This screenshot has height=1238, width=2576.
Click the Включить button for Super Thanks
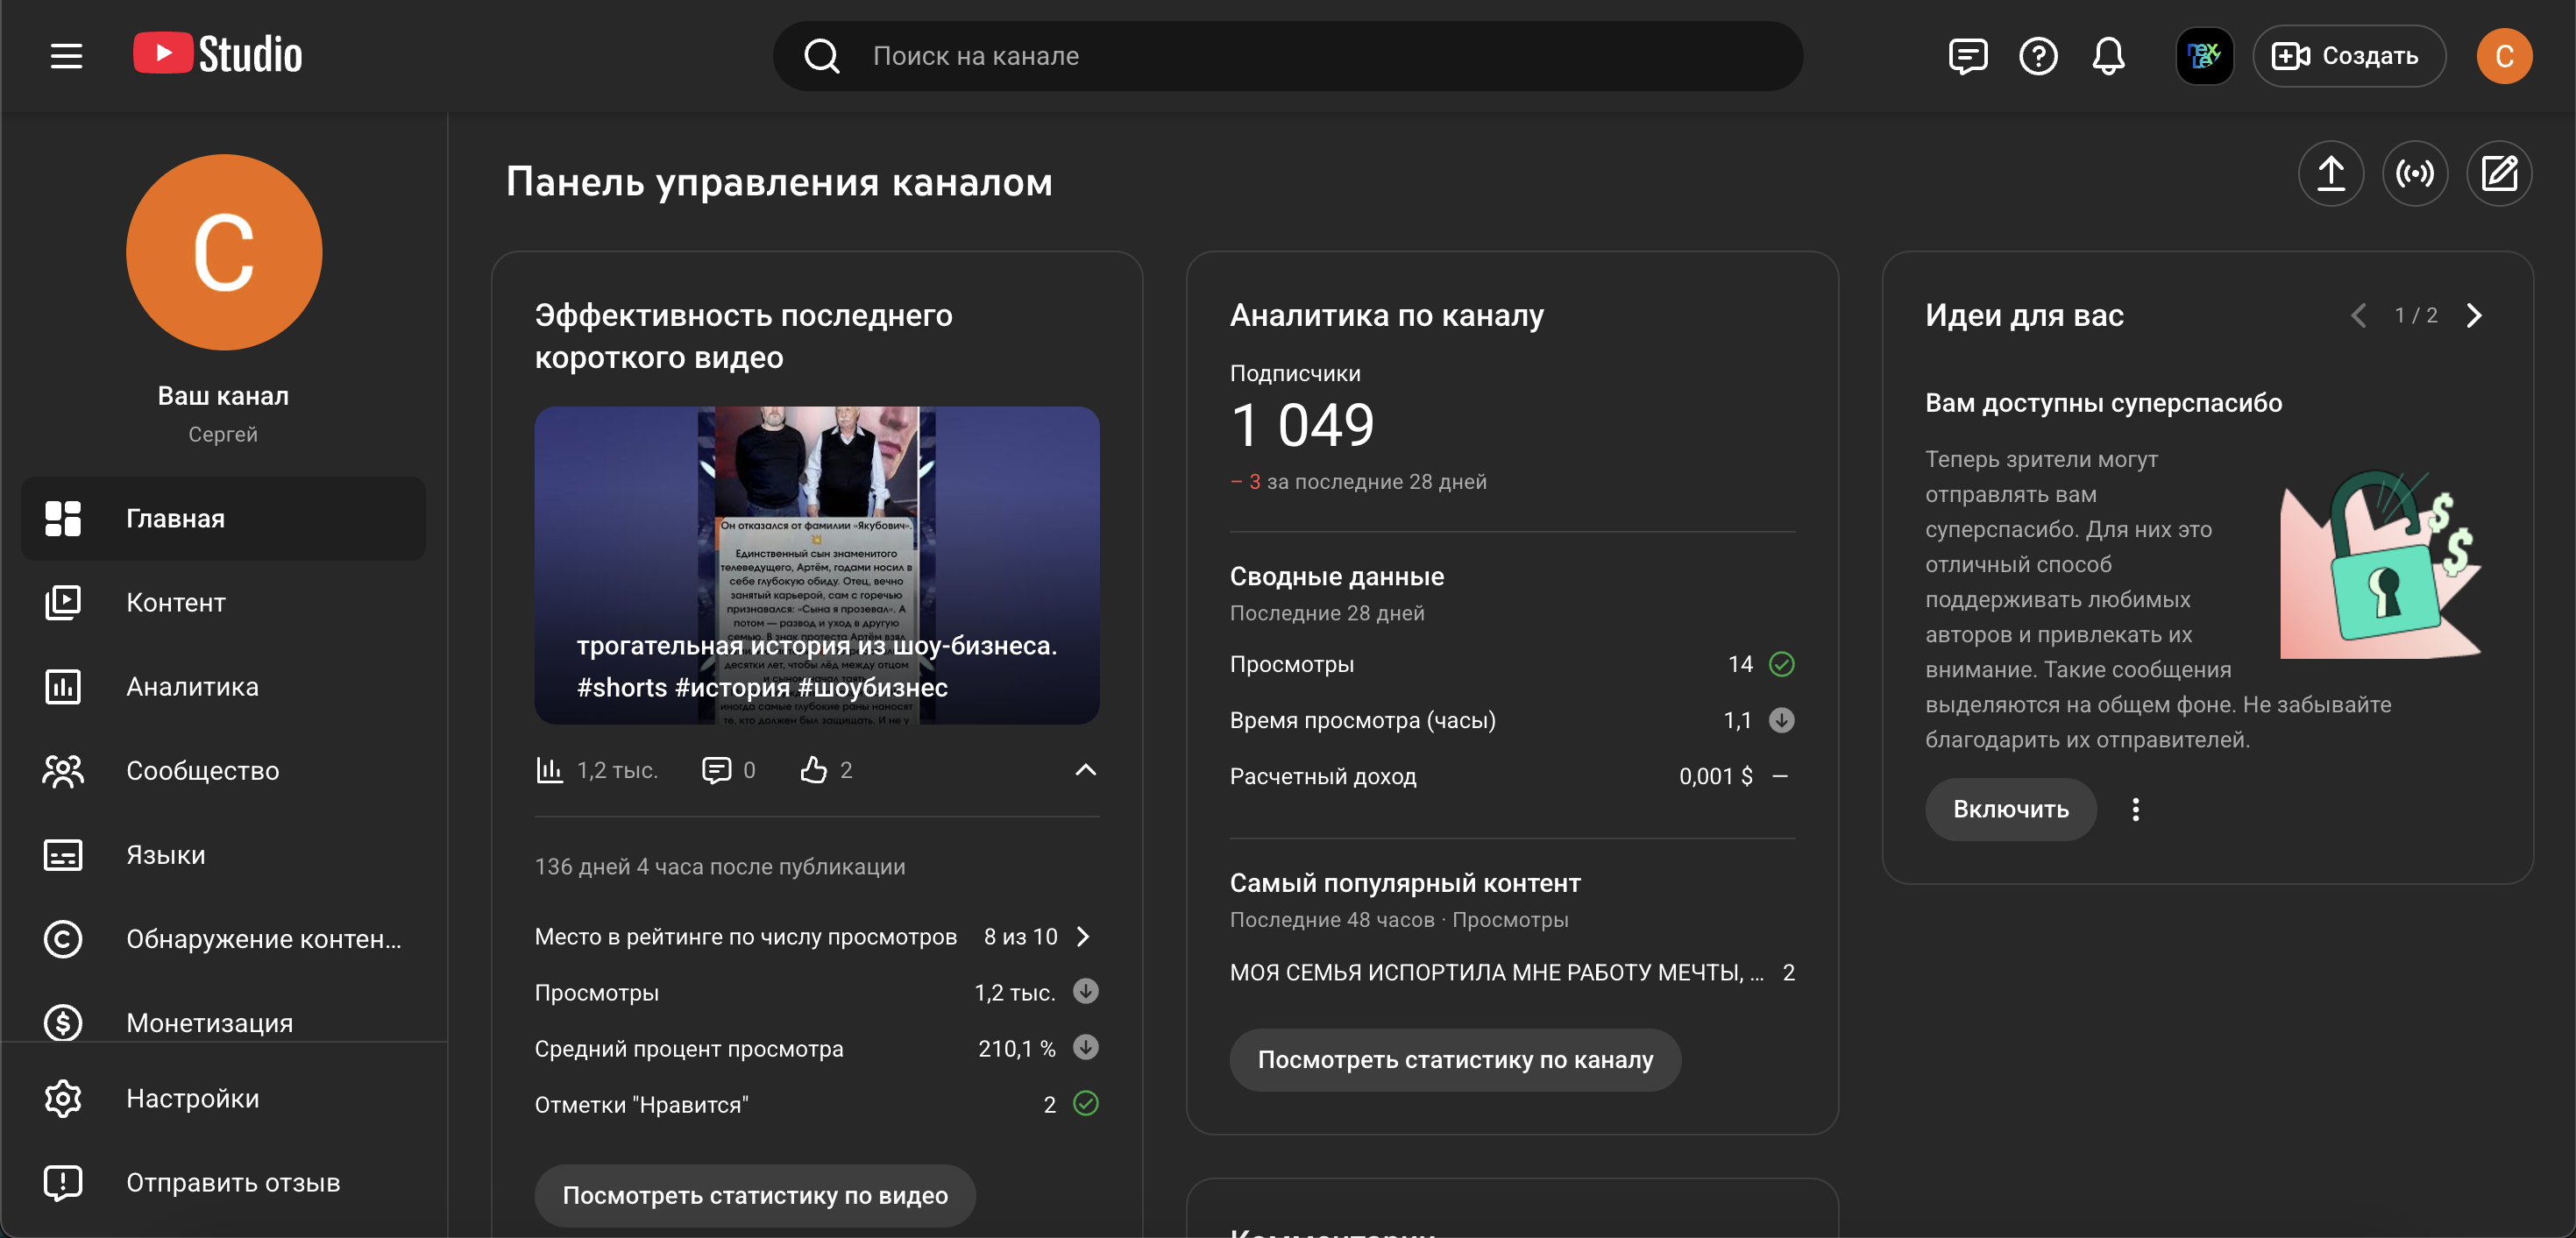2010,810
